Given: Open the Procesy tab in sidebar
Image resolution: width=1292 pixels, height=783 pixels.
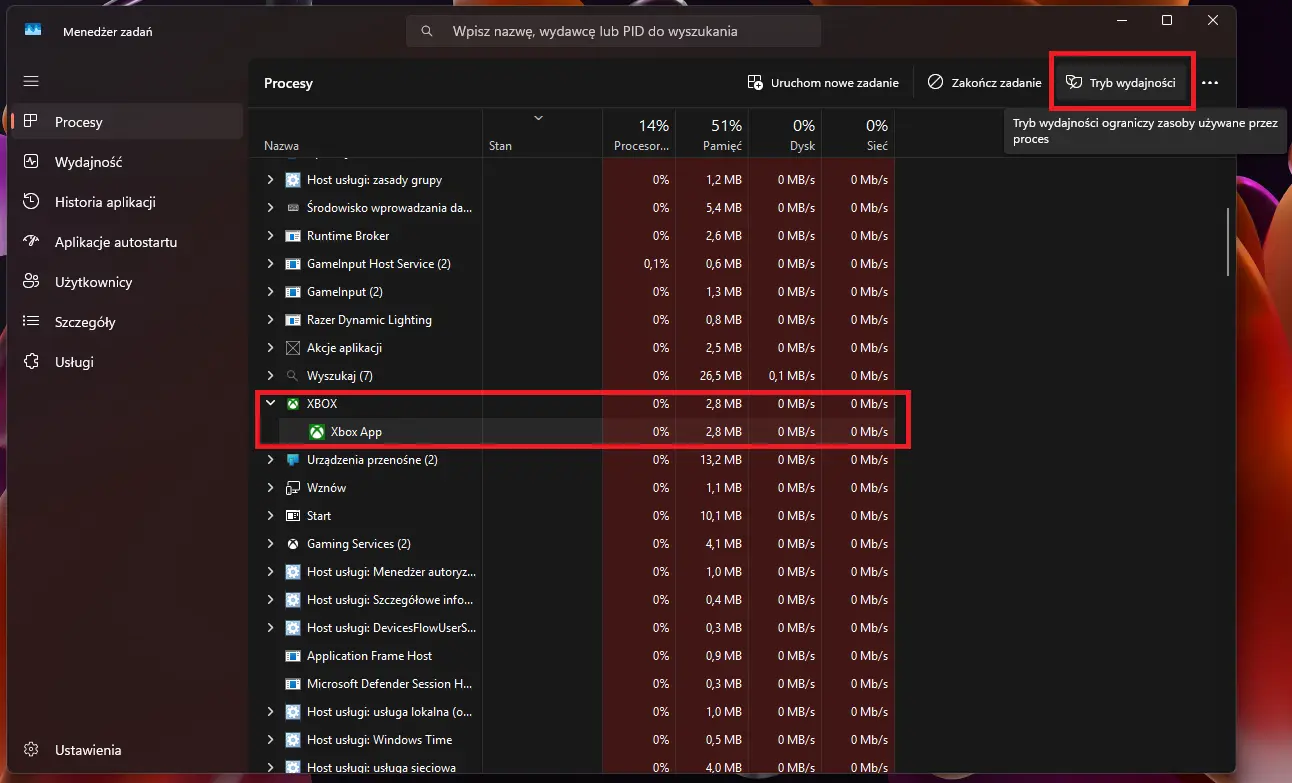Looking at the screenshot, I should tap(129, 122).
